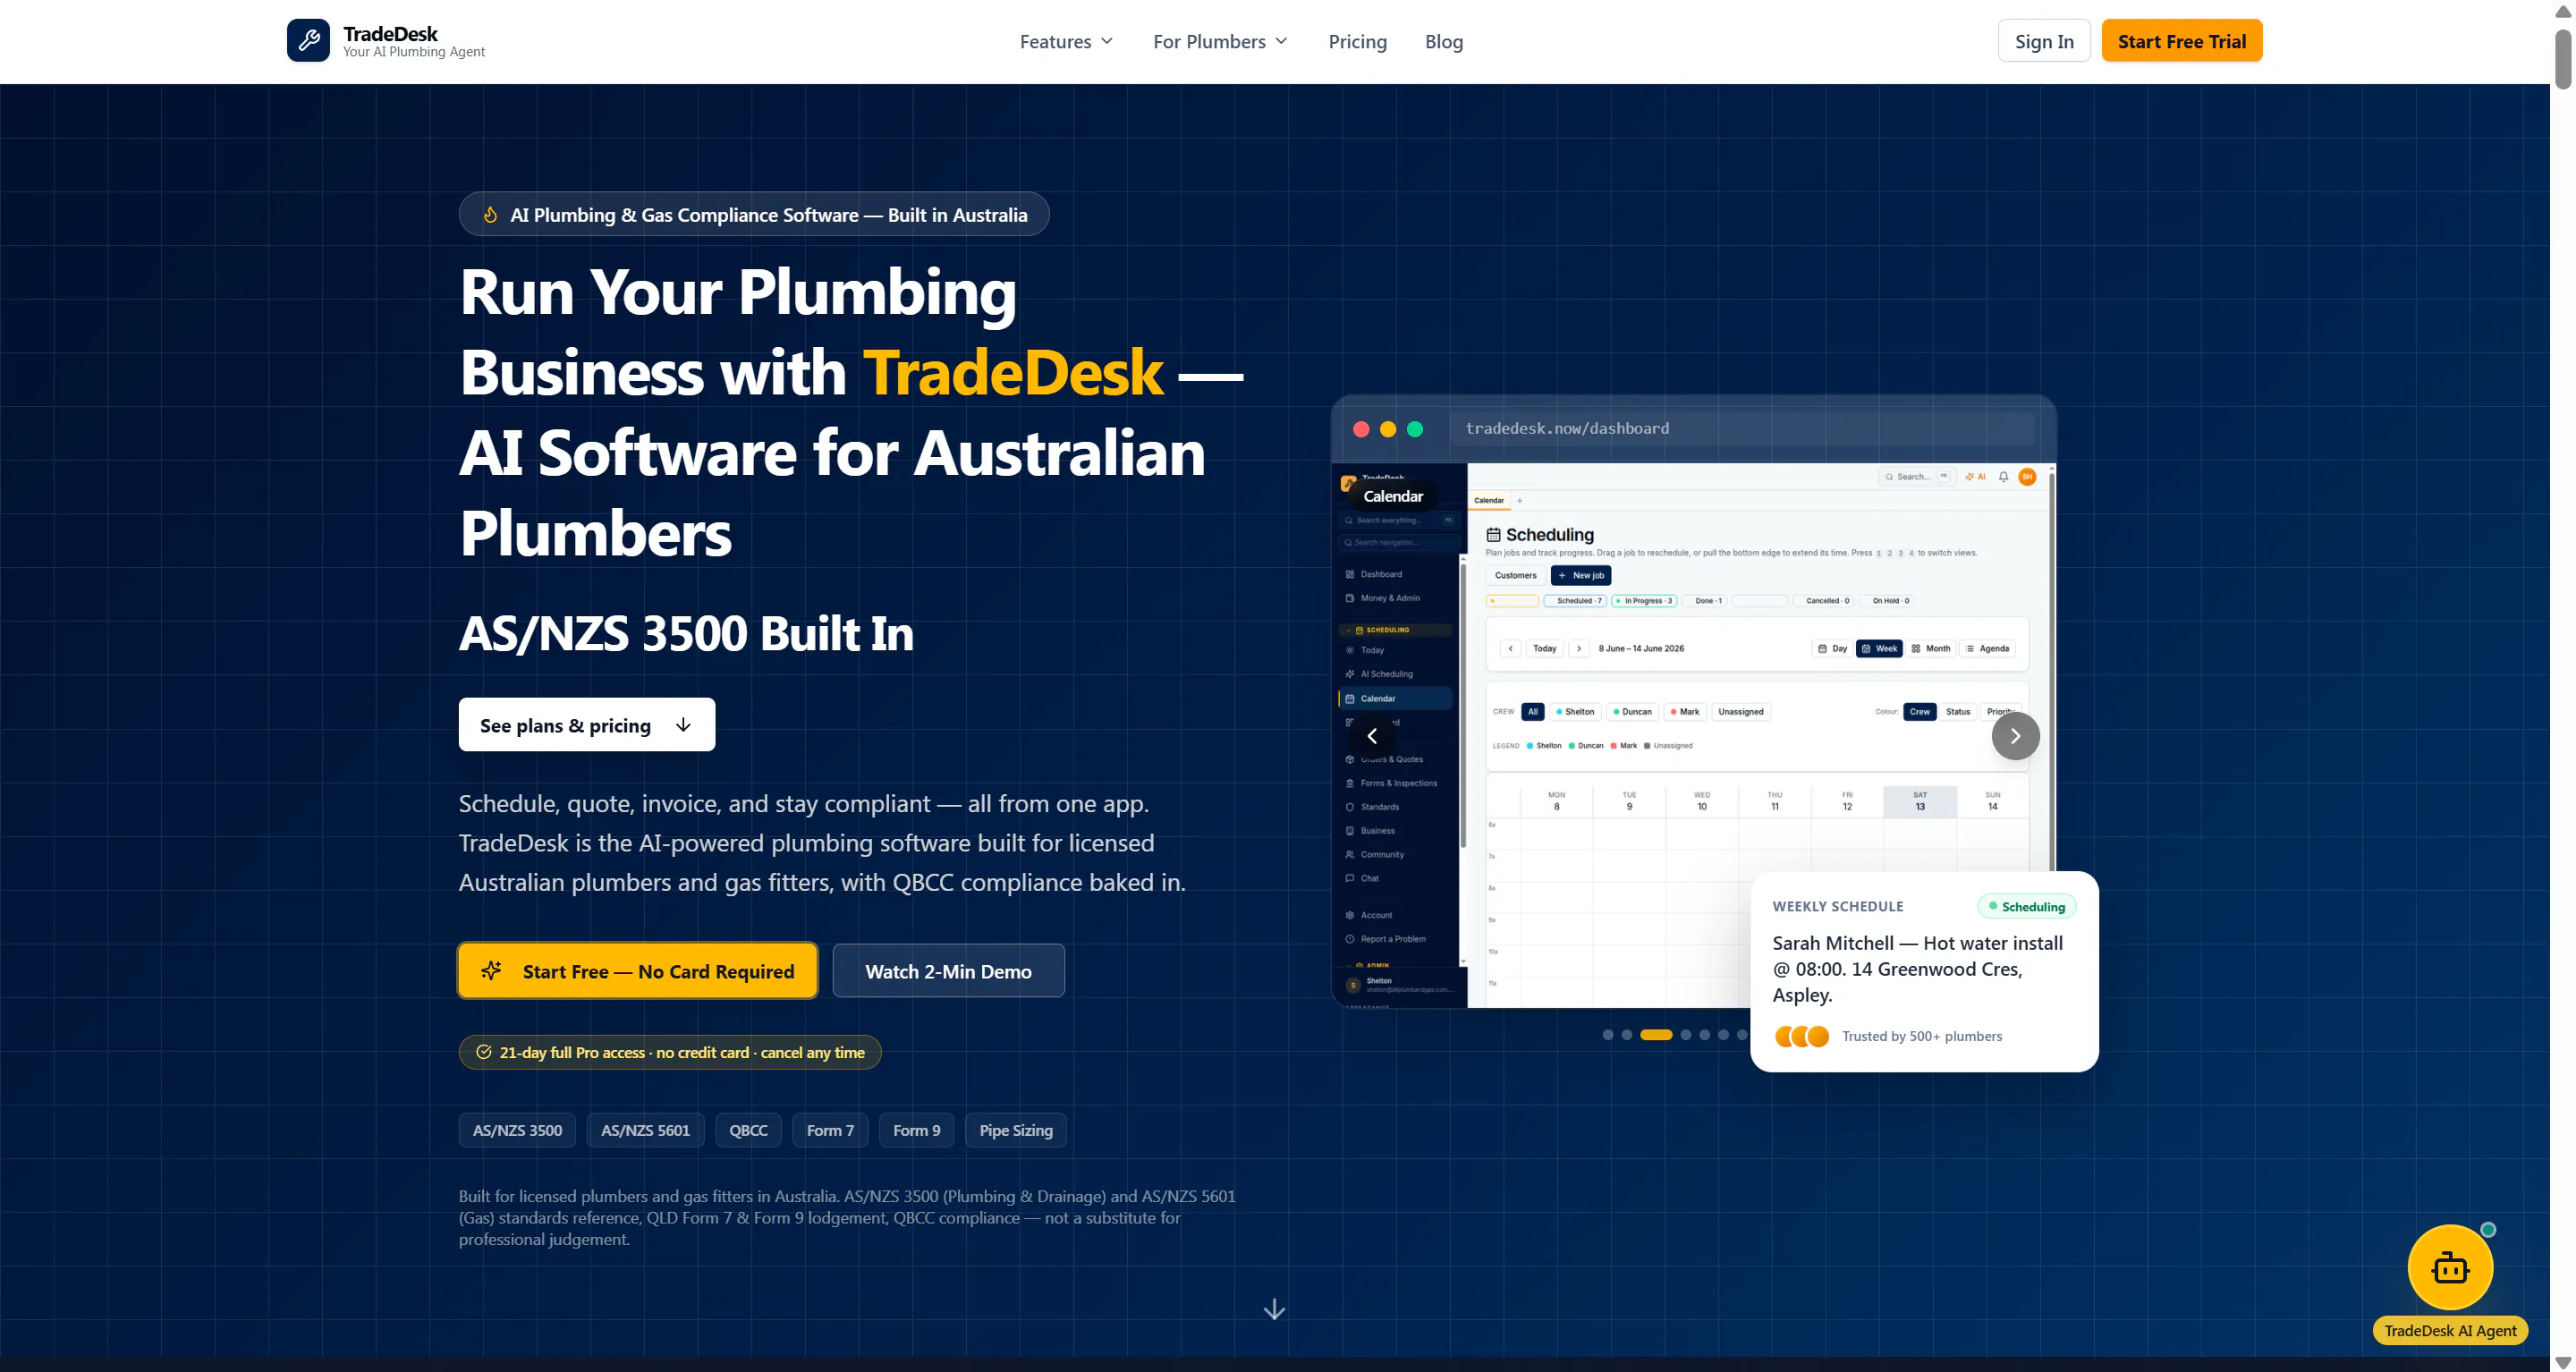The image size is (2576, 1372).
Task: Click the See plans & pricing button
Action: tap(586, 725)
